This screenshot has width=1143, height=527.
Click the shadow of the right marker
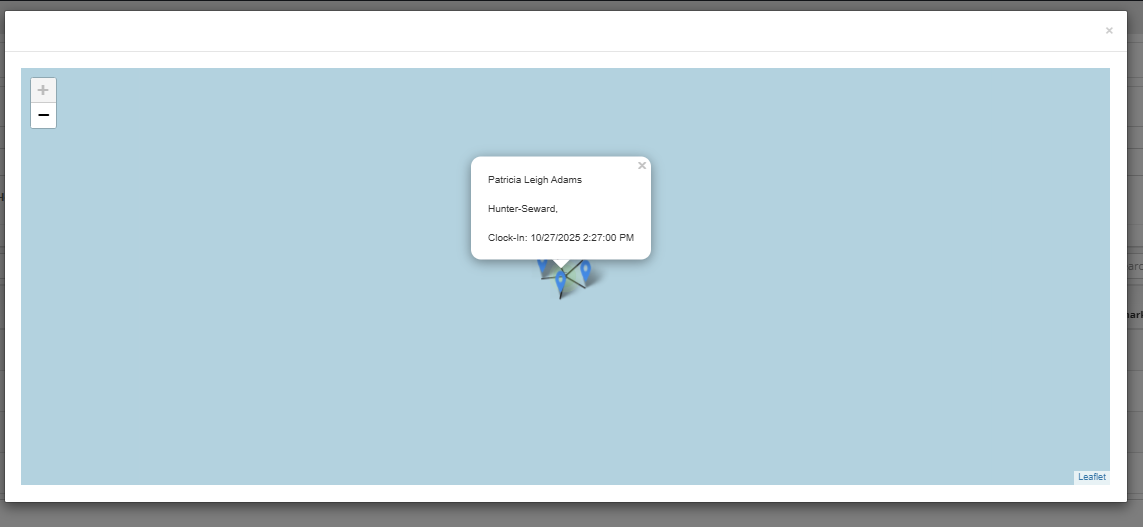[598, 281]
